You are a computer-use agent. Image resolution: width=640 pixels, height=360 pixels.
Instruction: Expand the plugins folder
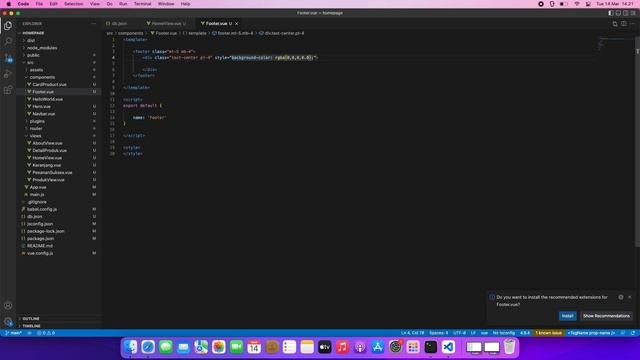click(x=37, y=121)
